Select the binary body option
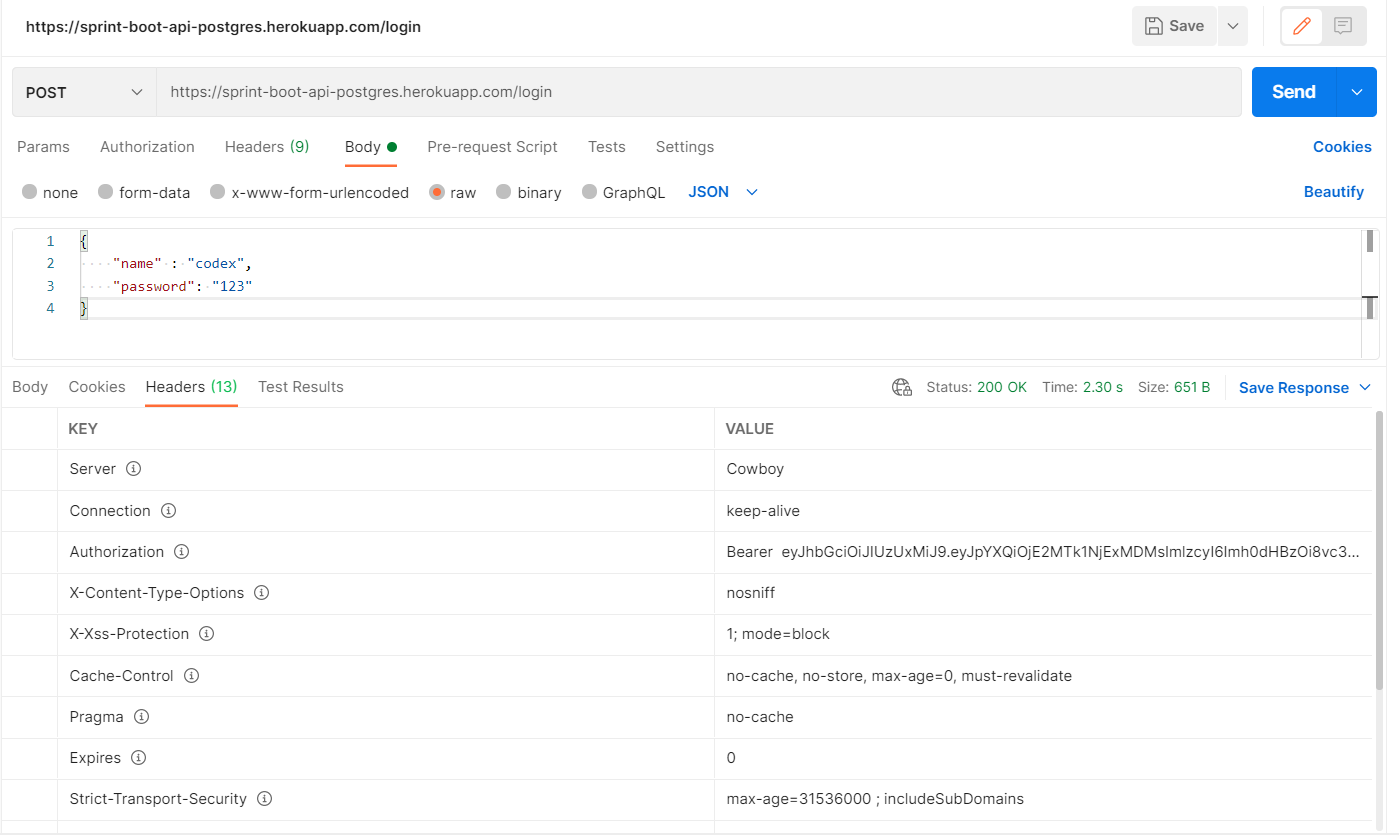Screen dimensions: 1399x839 (504, 193)
